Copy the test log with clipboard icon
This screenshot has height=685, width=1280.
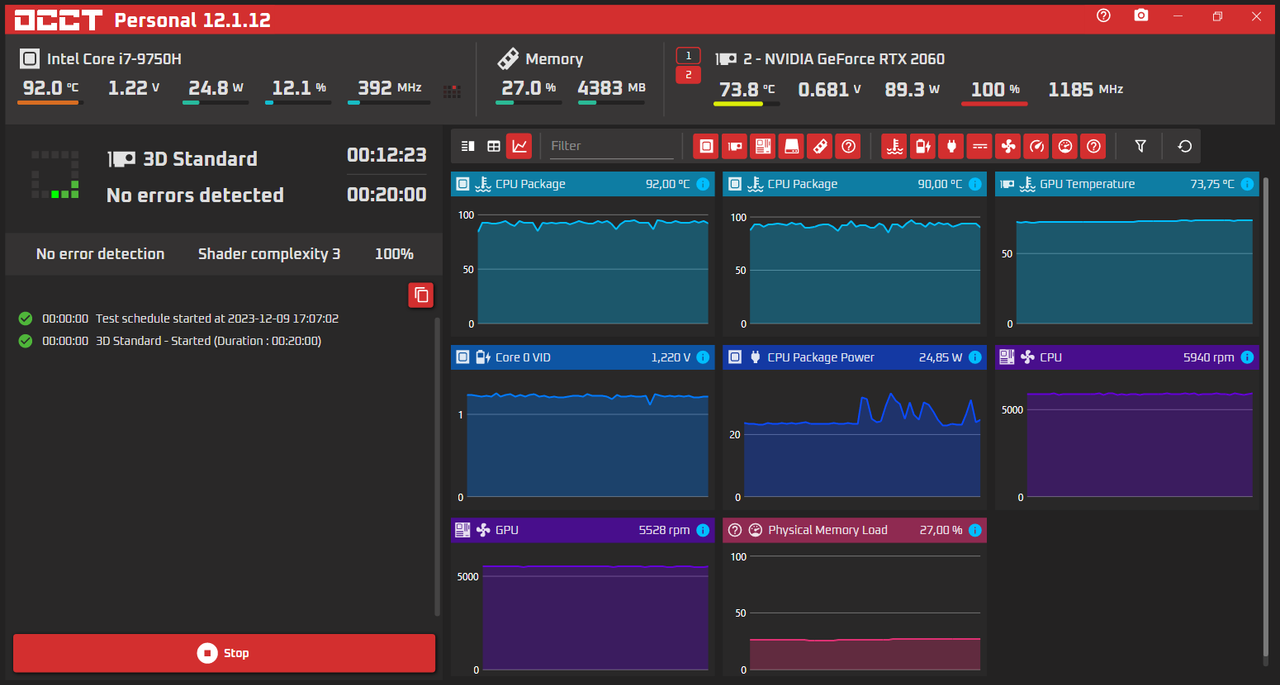[x=421, y=295]
